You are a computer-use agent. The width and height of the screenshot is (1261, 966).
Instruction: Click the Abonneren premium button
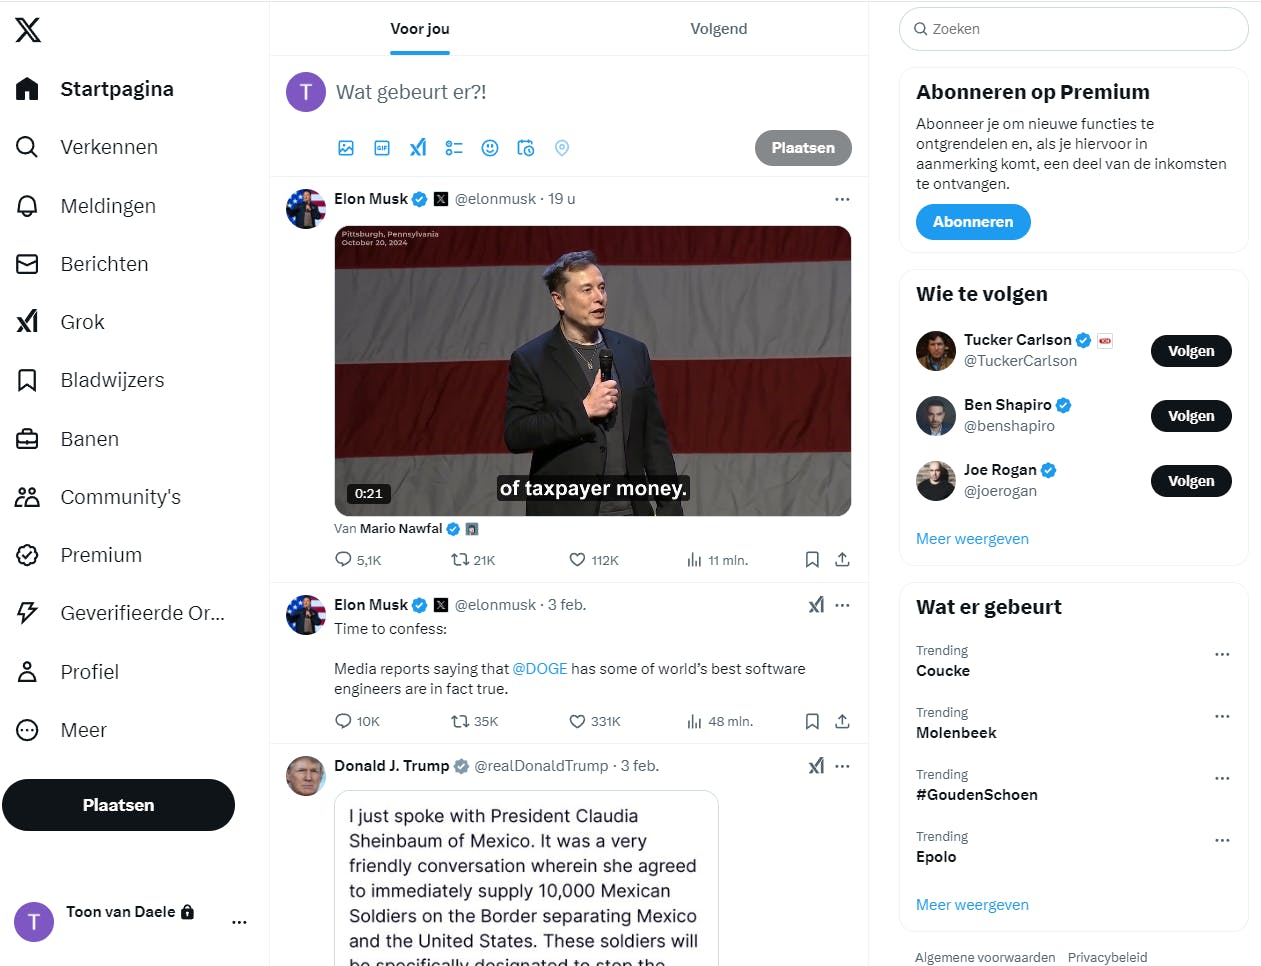972,222
